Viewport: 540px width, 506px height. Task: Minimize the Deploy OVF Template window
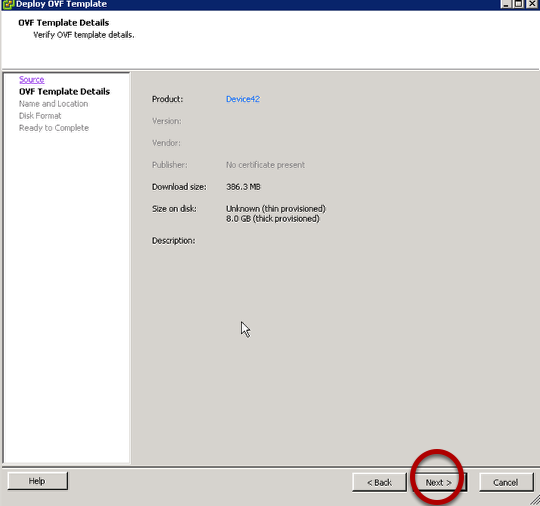click(506, 4)
